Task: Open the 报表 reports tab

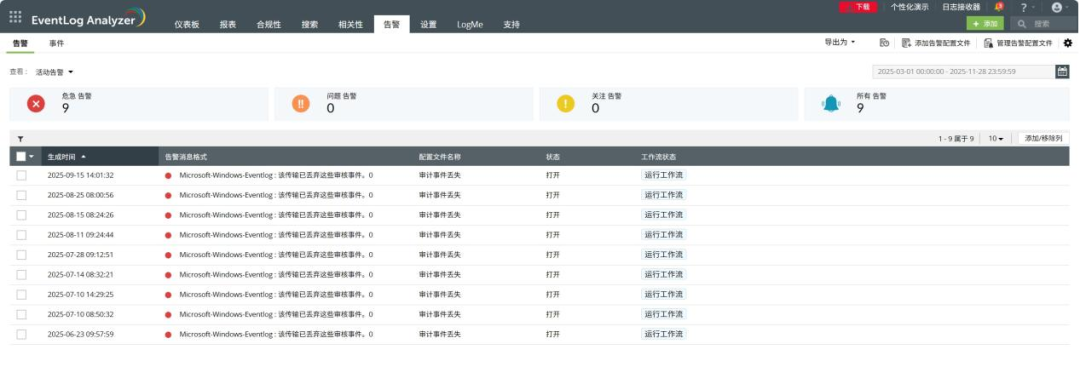Action: [x=228, y=24]
